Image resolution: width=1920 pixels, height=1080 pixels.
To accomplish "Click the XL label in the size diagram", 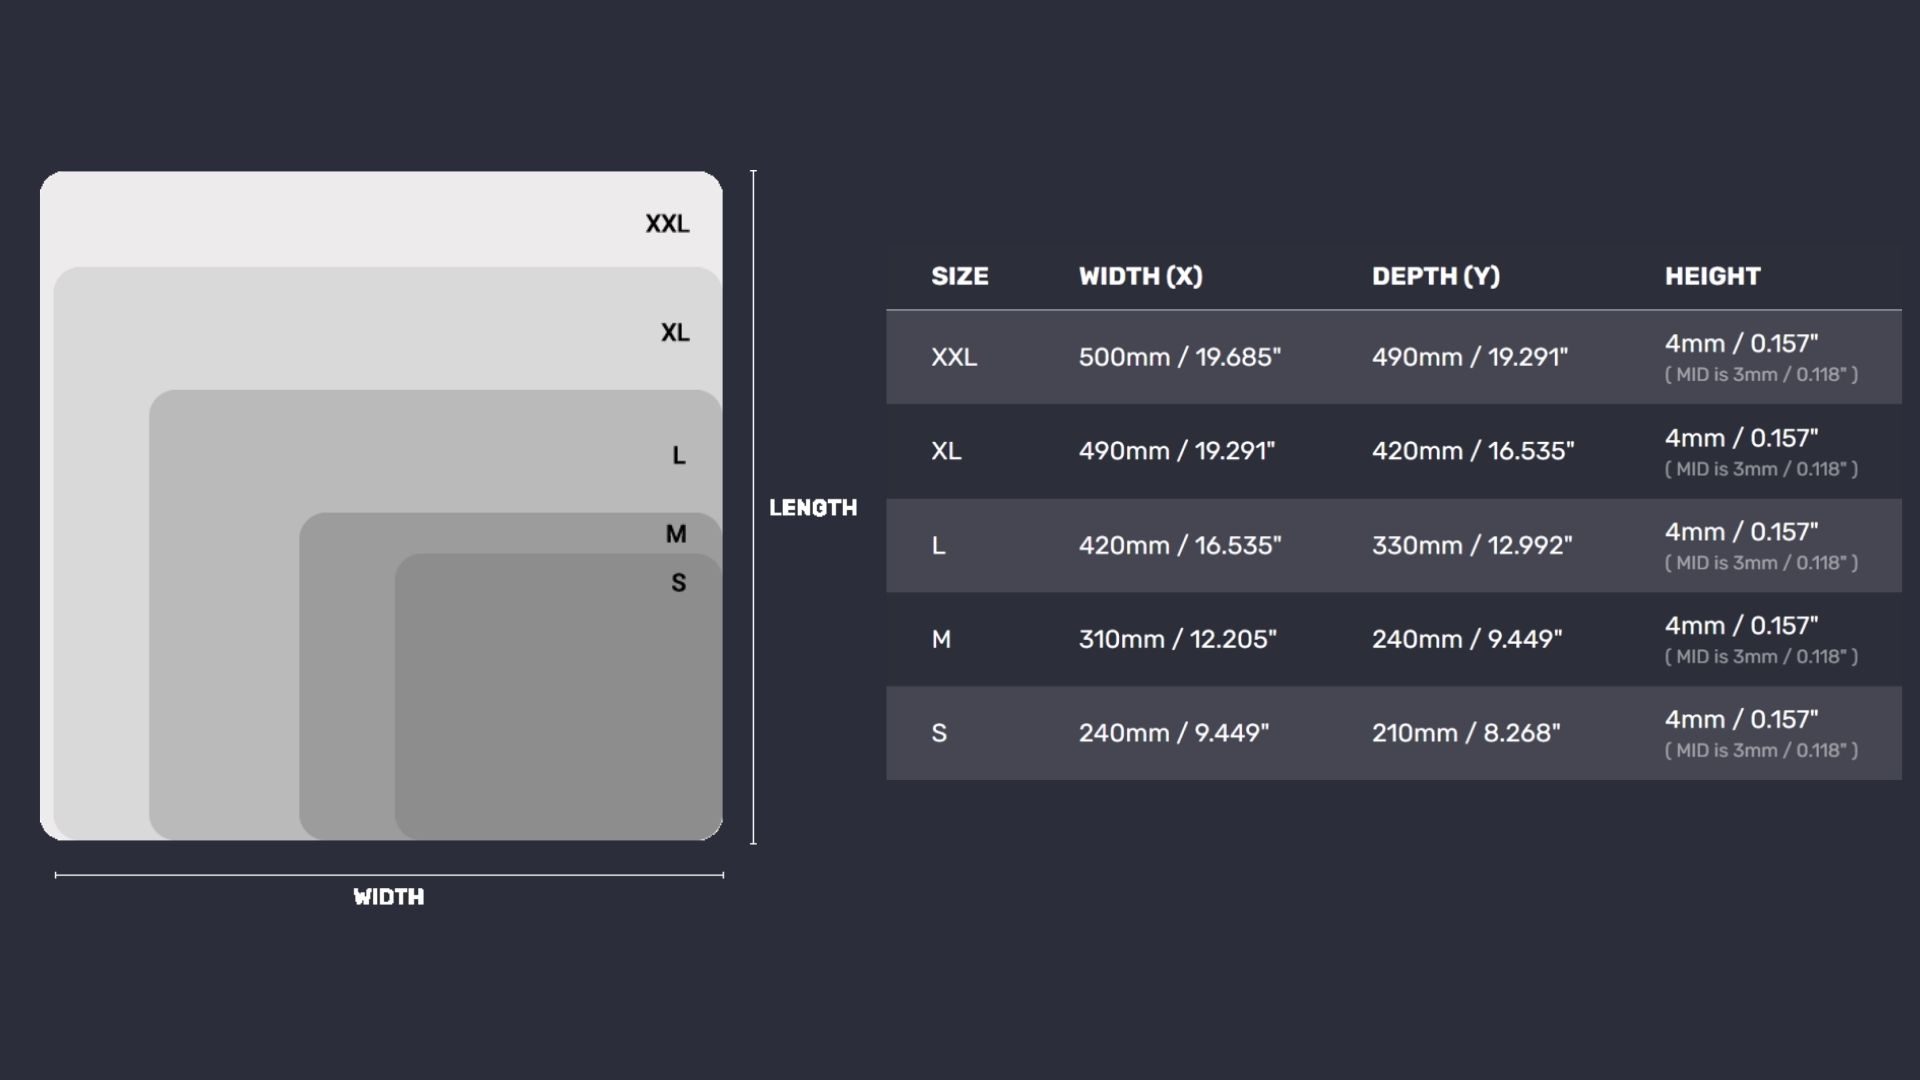I will click(x=675, y=333).
